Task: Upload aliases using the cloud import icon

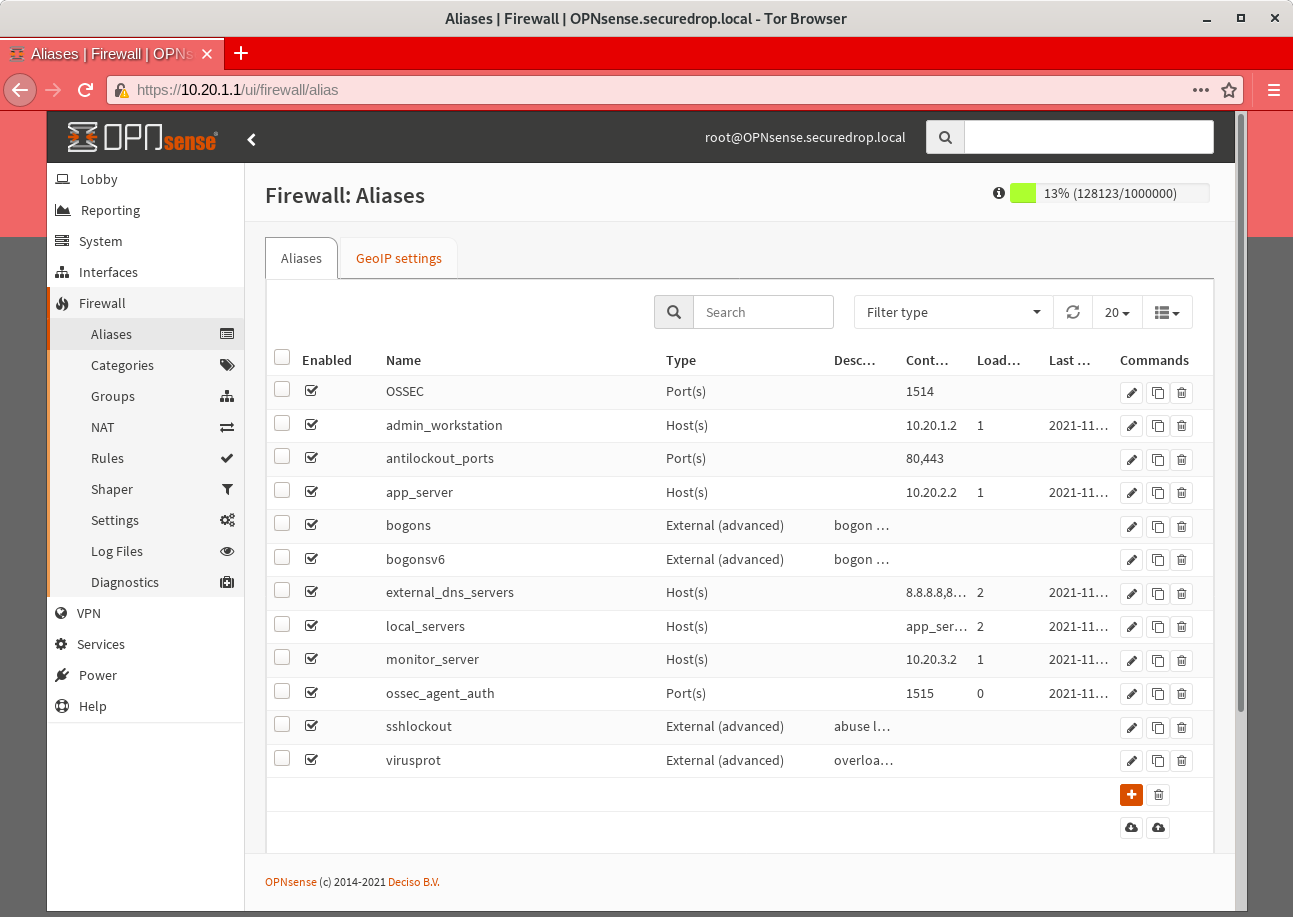Action: [1158, 827]
